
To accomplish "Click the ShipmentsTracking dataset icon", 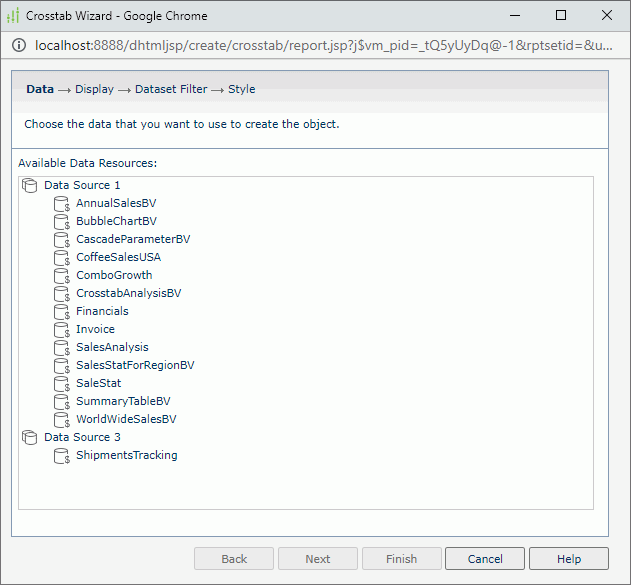I will coord(62,456).
